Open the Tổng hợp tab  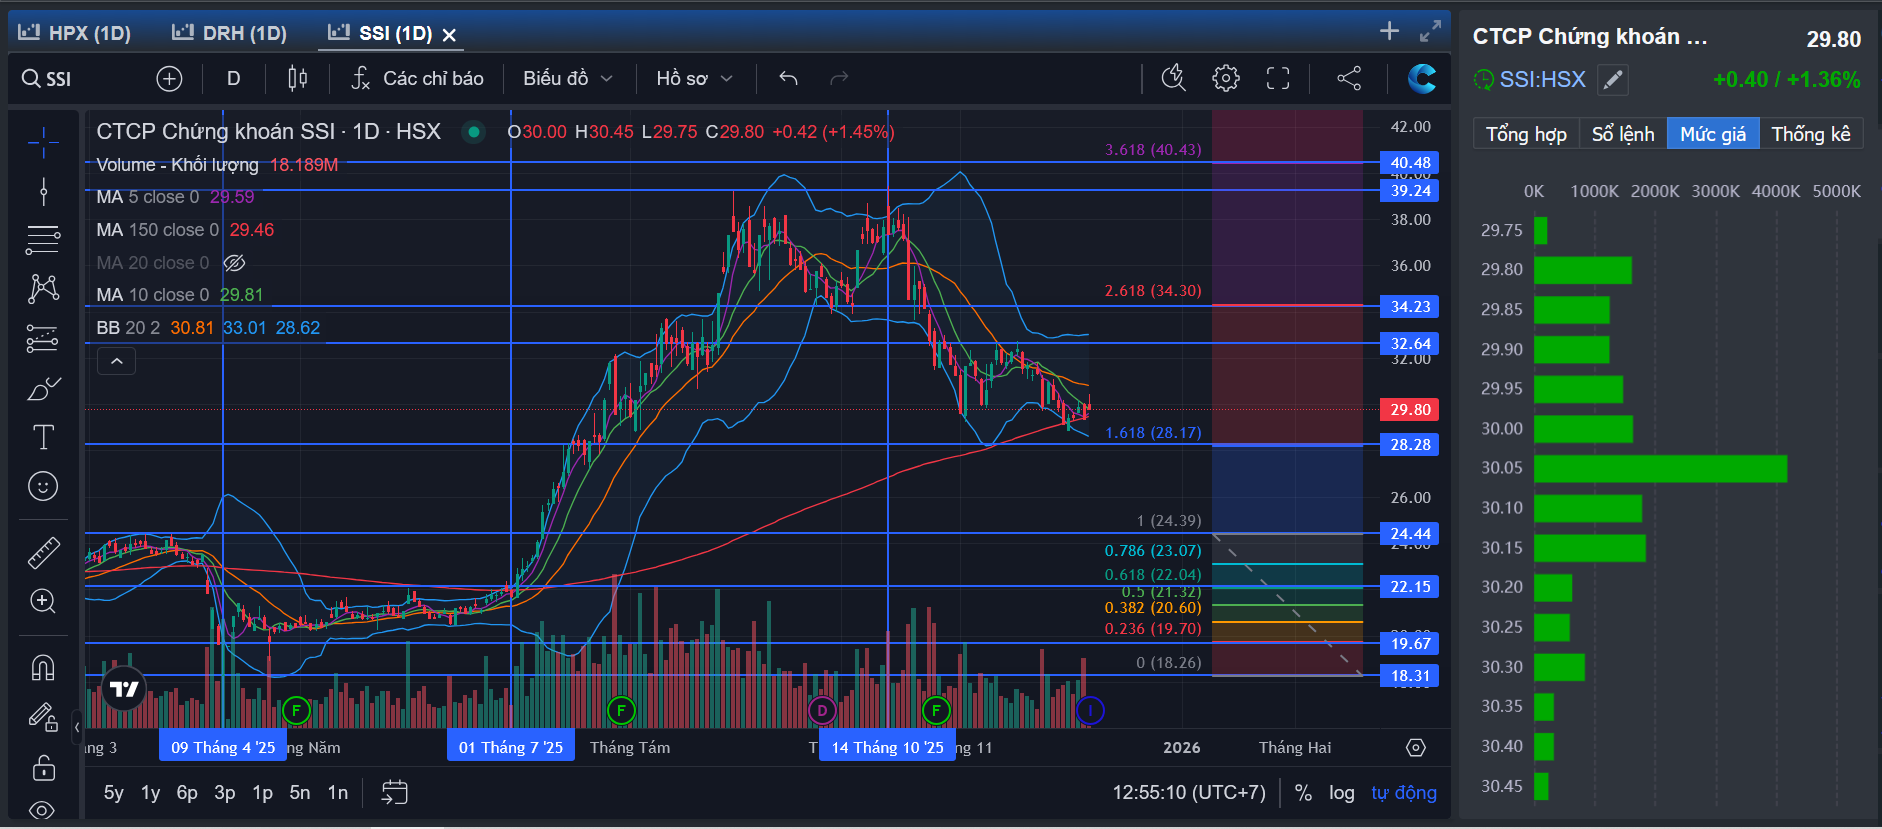1526,134
